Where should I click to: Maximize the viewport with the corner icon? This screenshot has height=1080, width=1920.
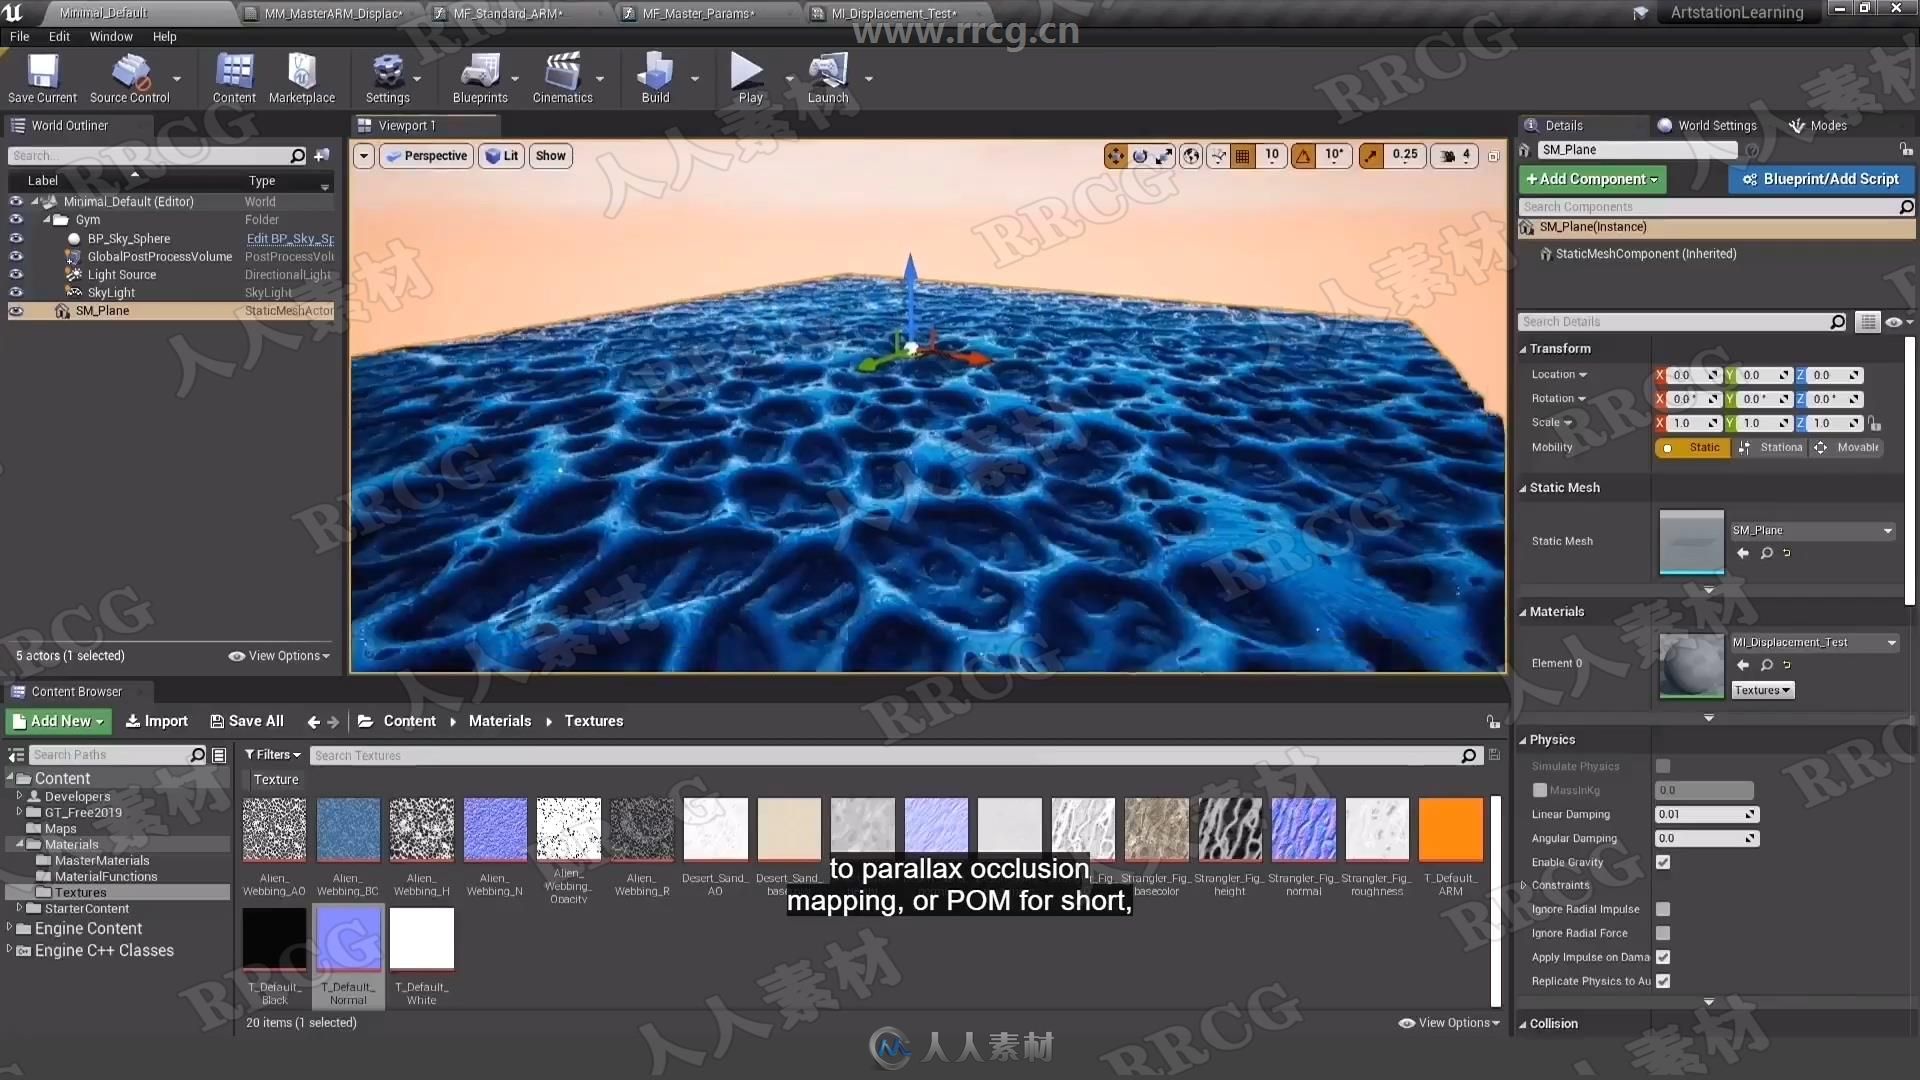[1493, 156]
